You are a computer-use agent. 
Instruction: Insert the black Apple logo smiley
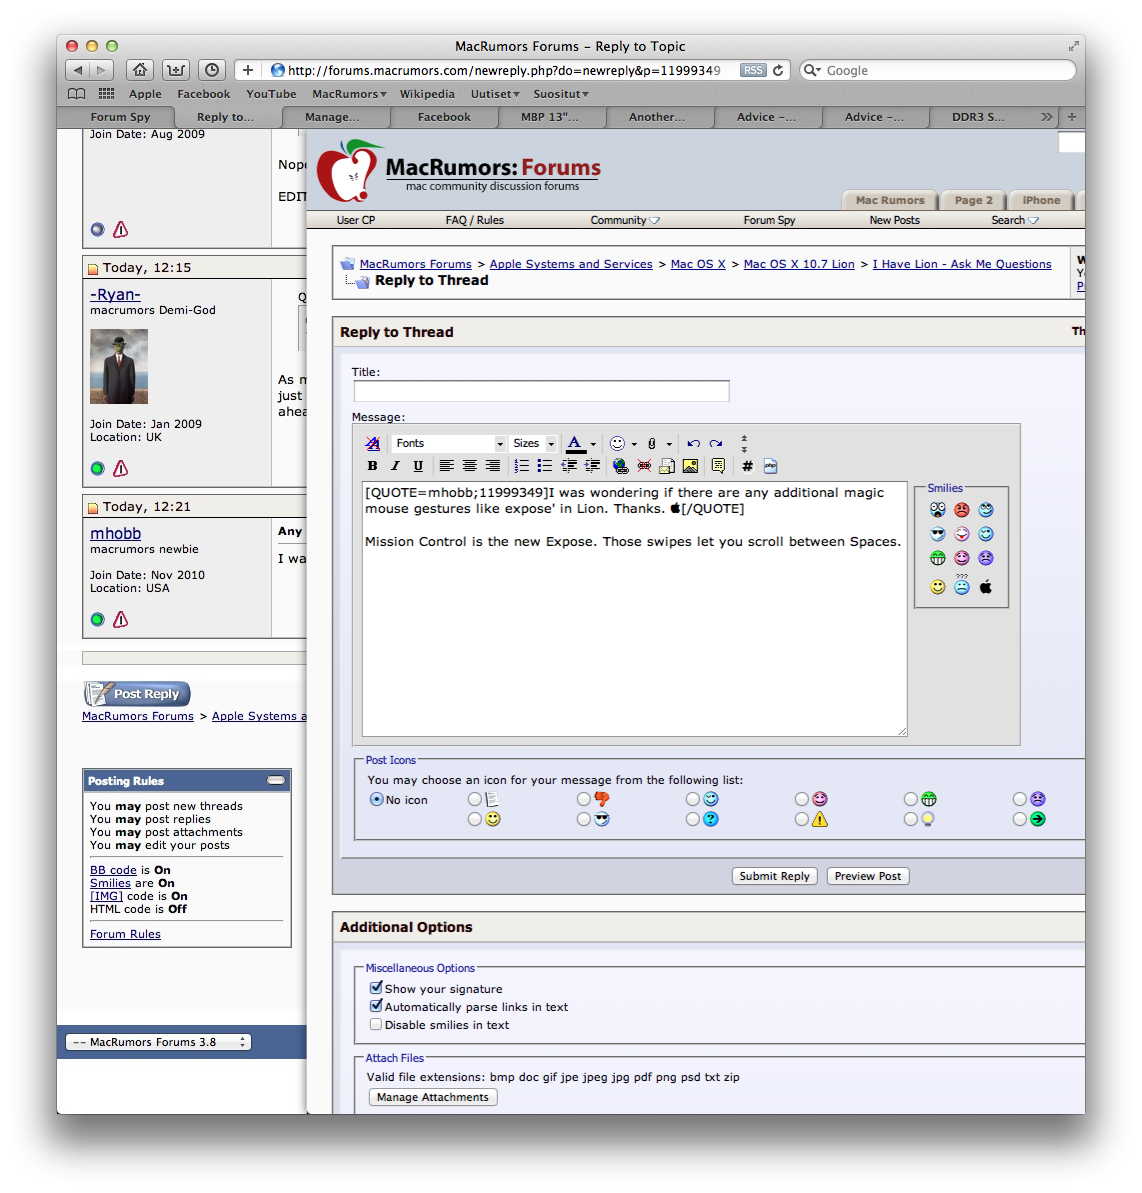[985, 587]
